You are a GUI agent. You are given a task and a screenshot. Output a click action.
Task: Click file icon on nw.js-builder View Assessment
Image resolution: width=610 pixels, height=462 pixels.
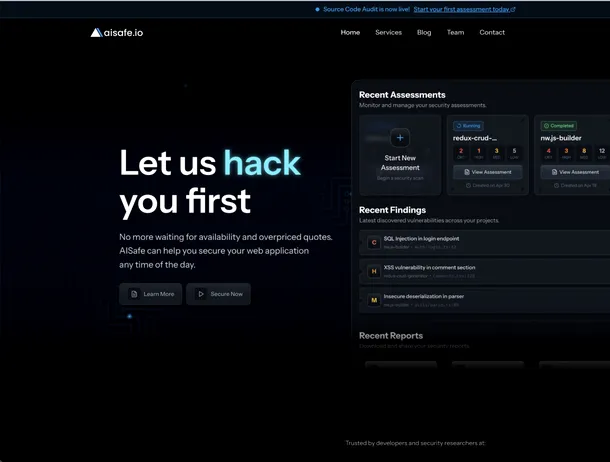pyautogui.click(x=554, y=172)
